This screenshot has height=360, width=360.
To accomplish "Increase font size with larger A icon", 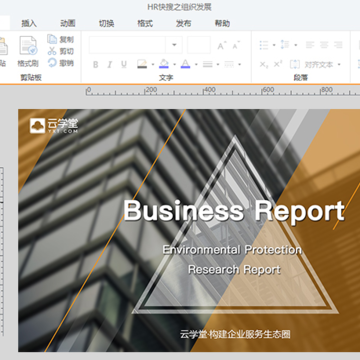I will pyautogui.click(x=221, y=45).
